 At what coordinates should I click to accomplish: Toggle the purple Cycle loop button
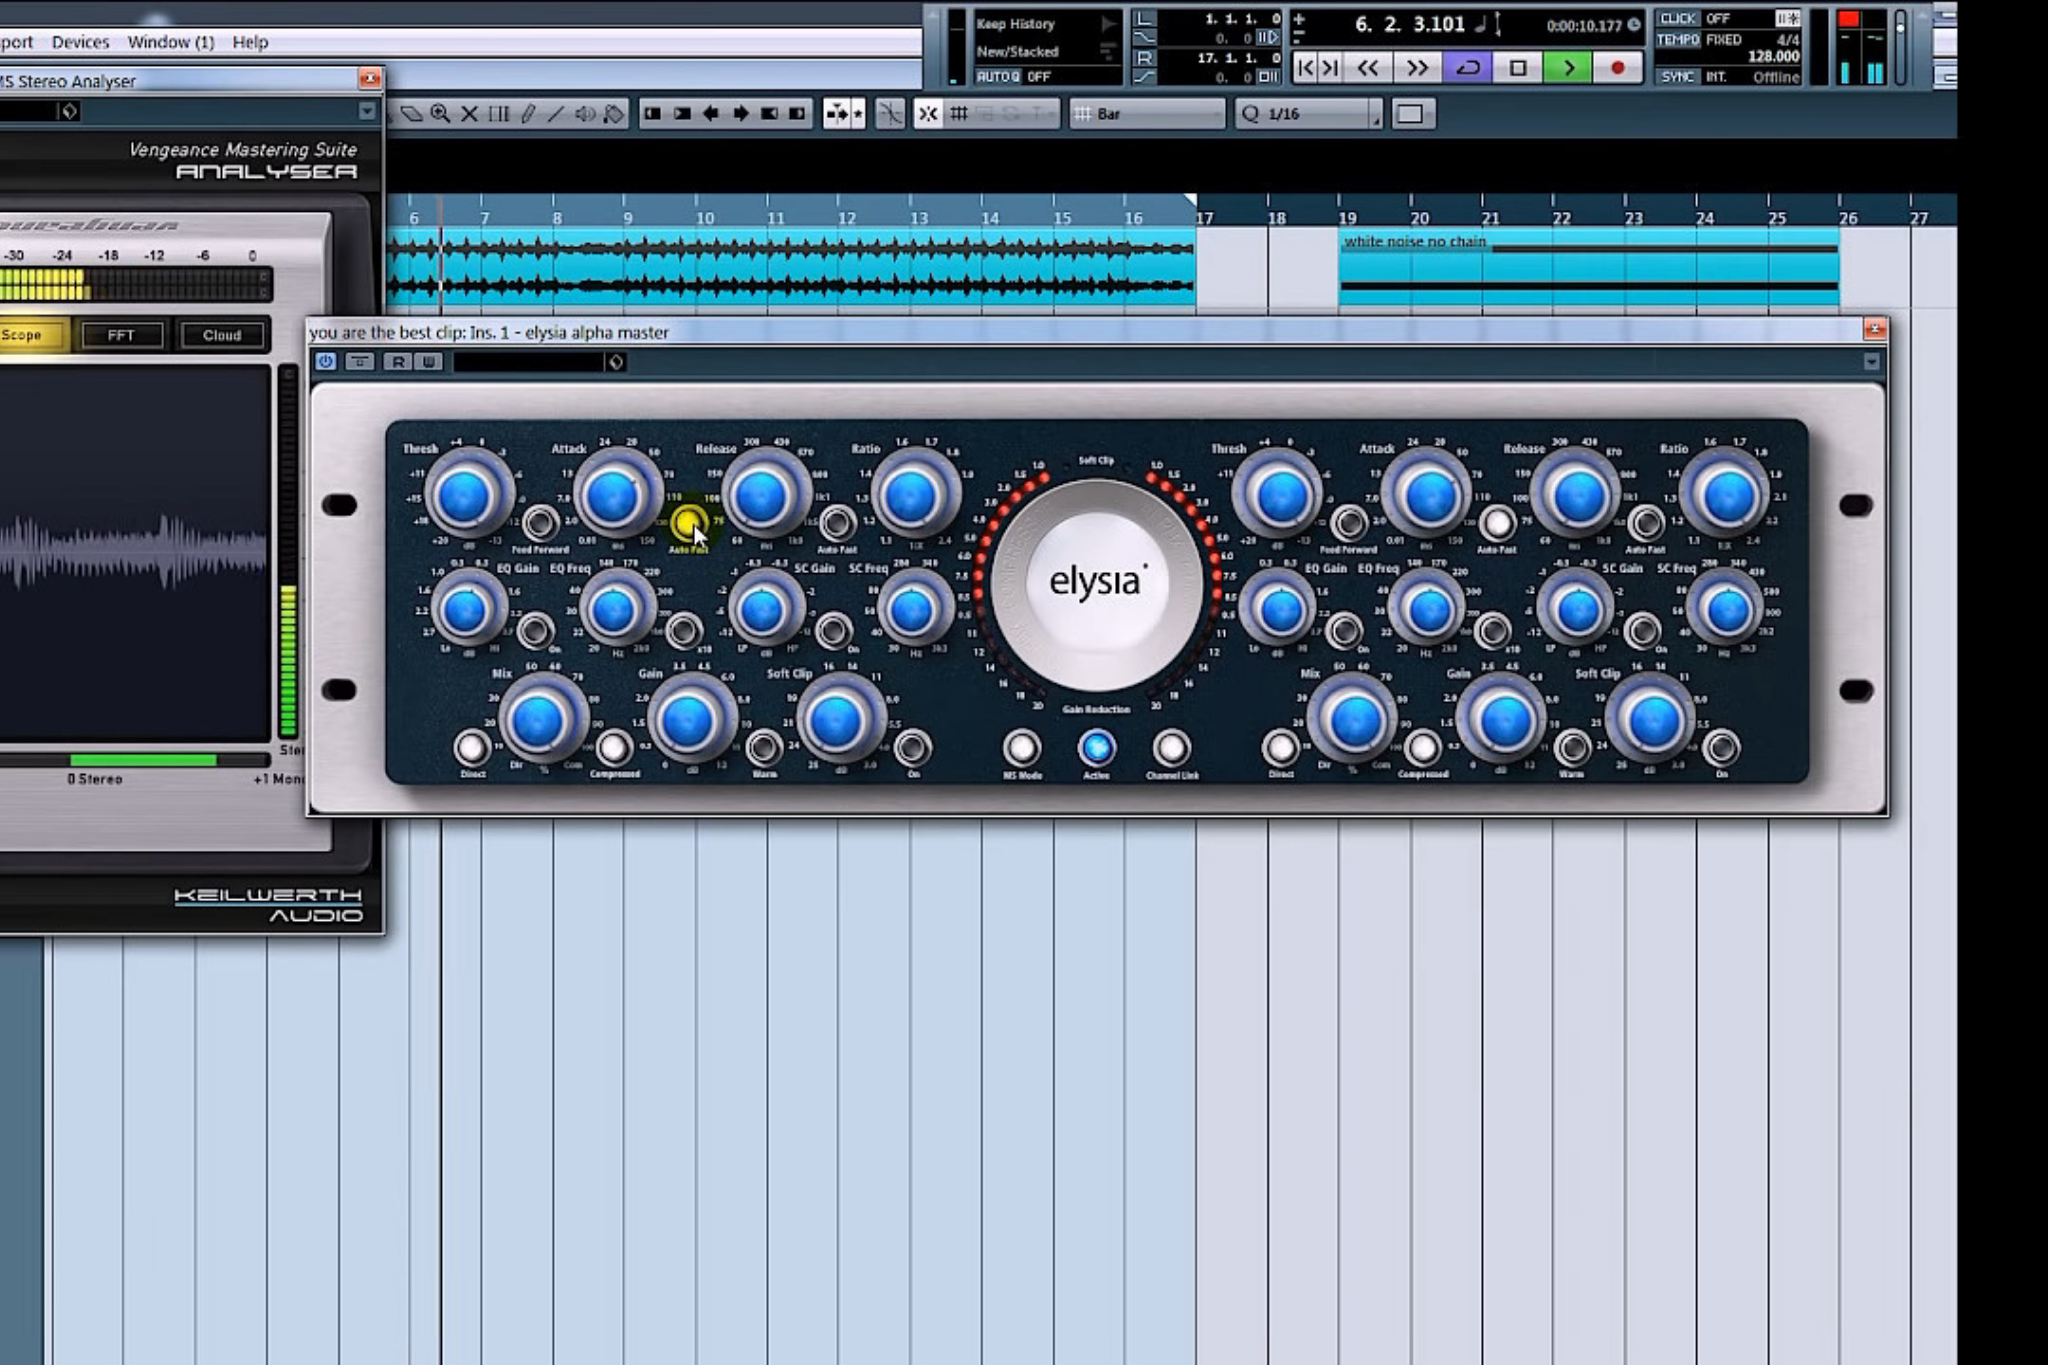(1468, 68)
